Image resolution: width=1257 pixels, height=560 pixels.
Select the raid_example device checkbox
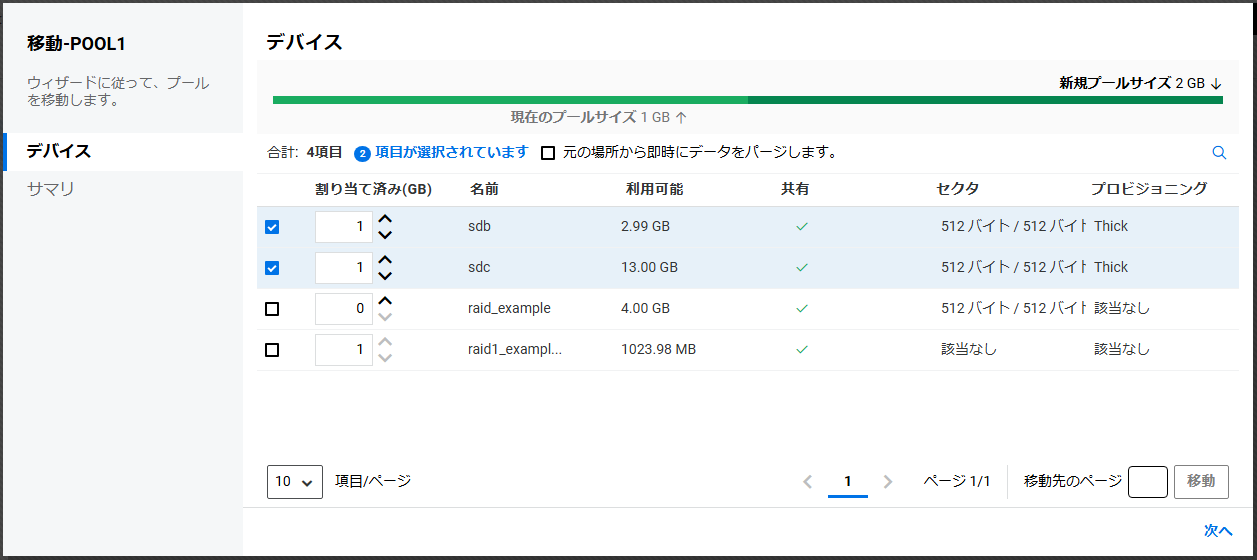[272, 309]
